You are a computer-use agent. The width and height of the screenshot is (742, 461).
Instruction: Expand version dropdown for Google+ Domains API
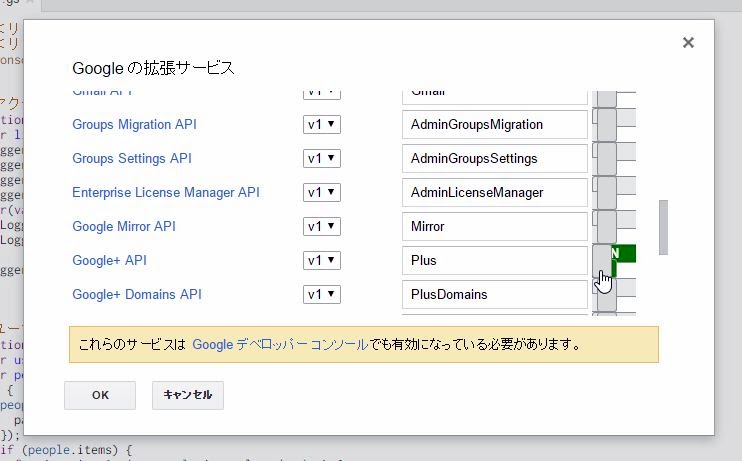[x=322, y=294]
